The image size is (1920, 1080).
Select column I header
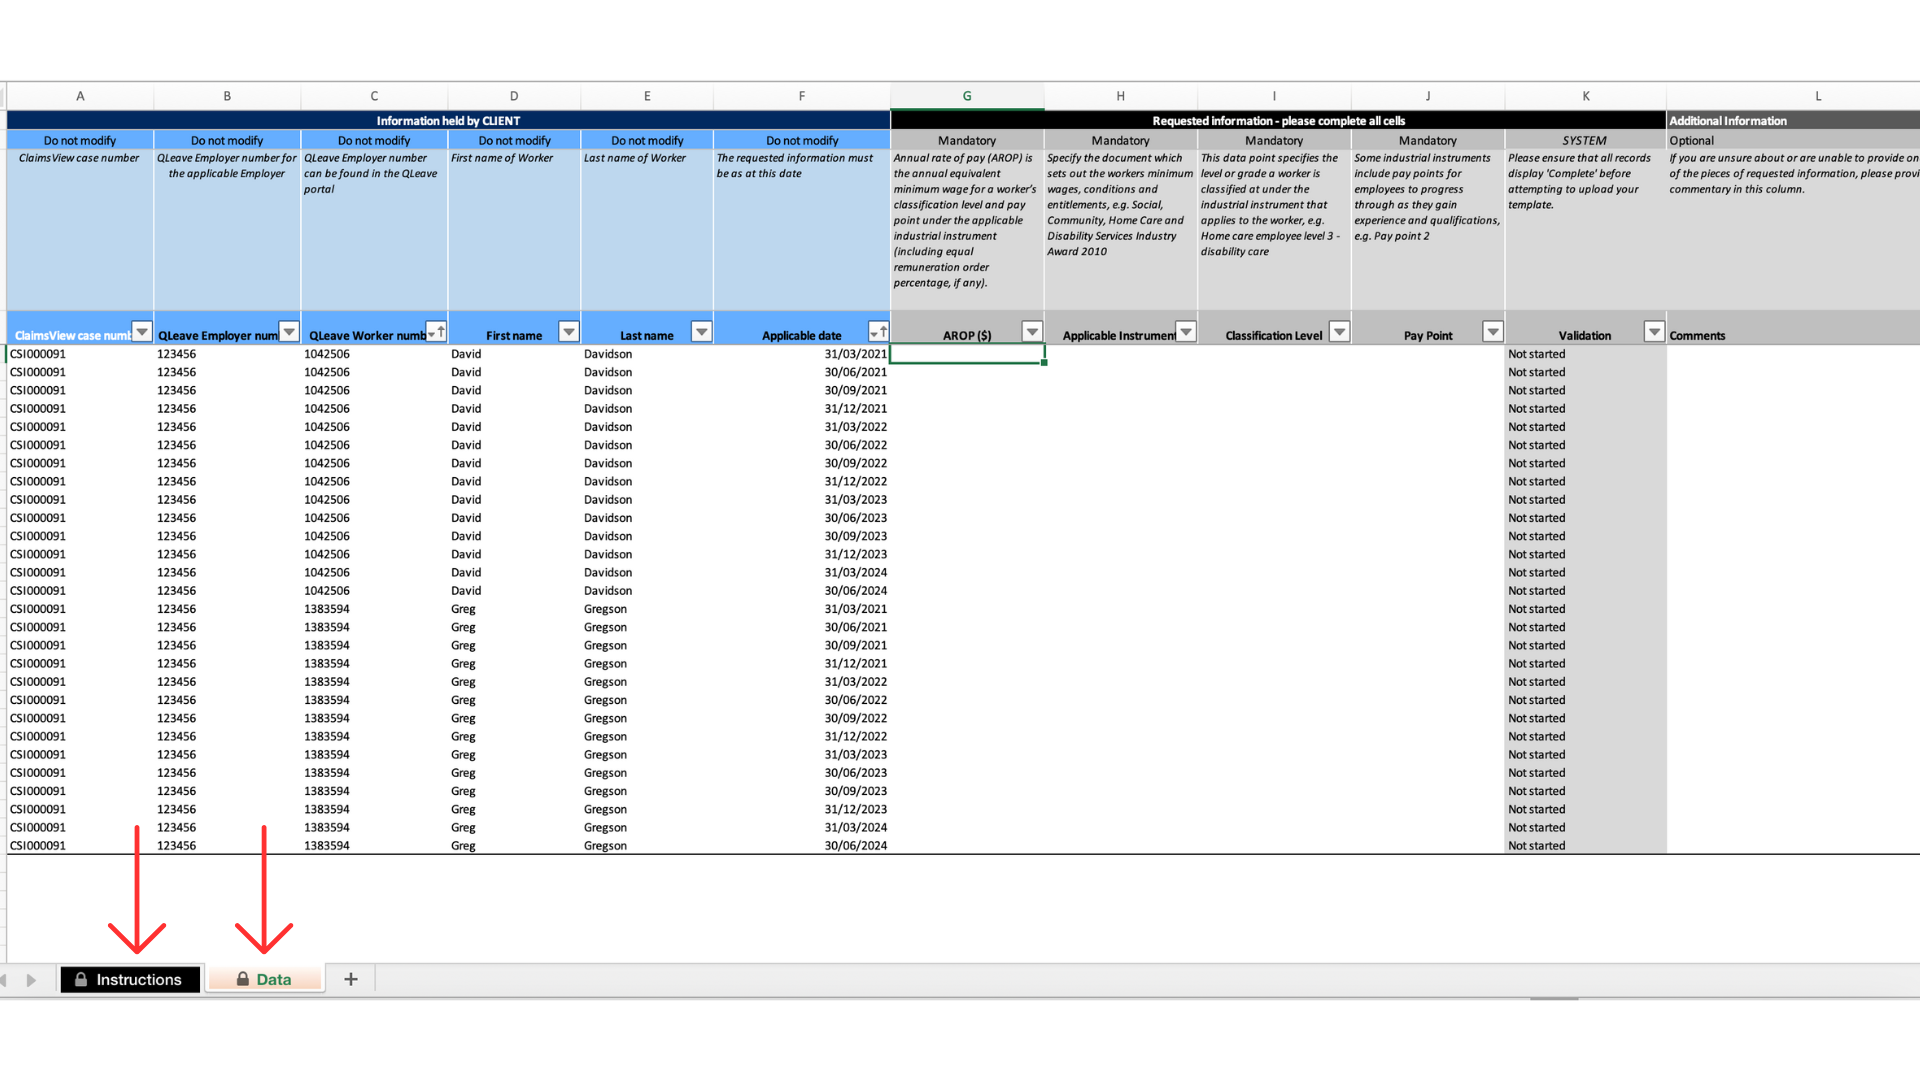1274,97
